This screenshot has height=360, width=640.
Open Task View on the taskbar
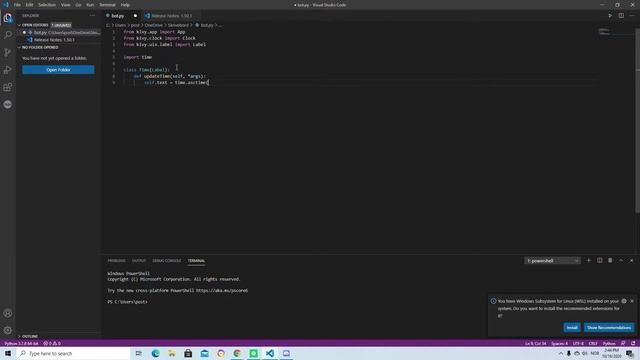[139, 353]
